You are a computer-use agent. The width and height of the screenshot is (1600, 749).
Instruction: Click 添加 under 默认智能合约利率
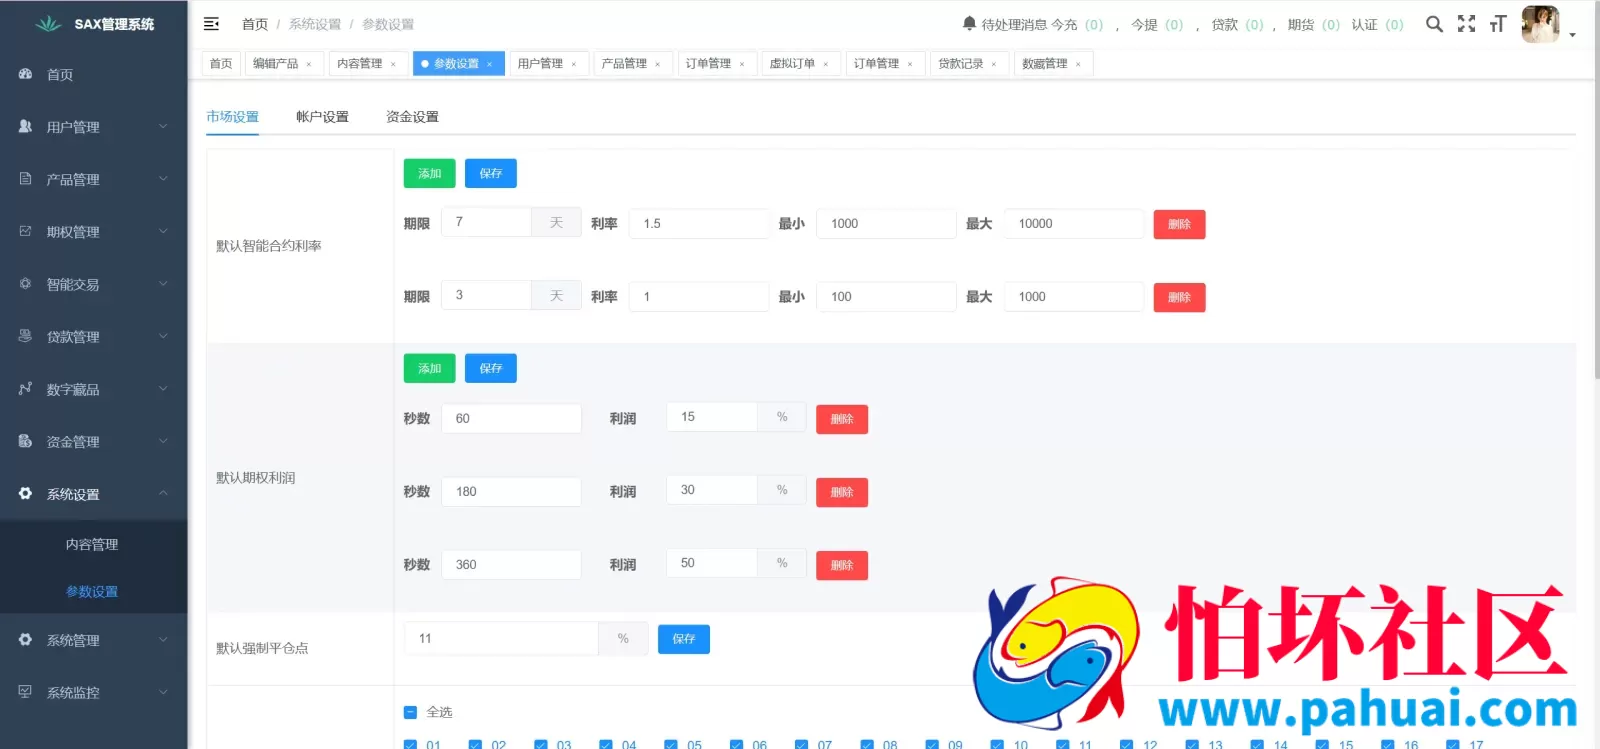point(430,173)
